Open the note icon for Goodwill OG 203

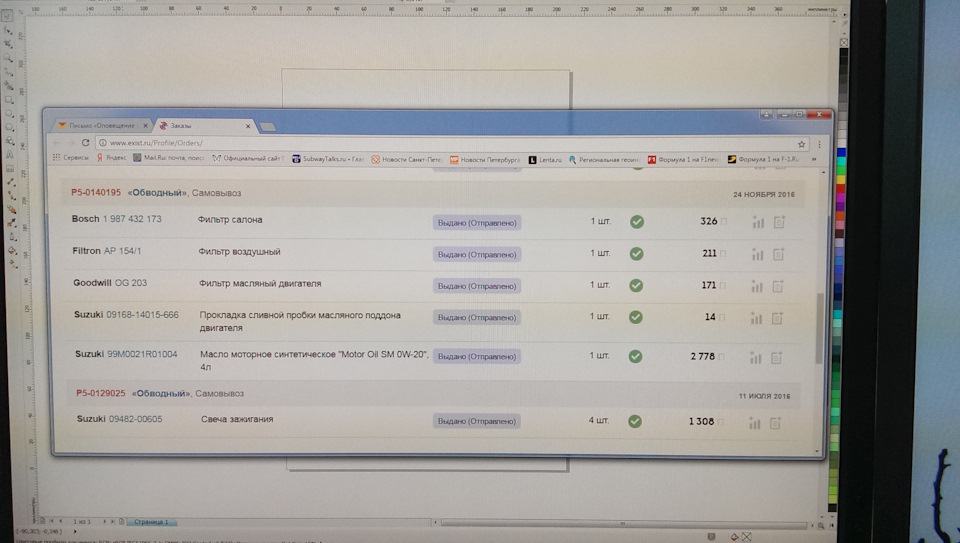(x=778, y=286)
